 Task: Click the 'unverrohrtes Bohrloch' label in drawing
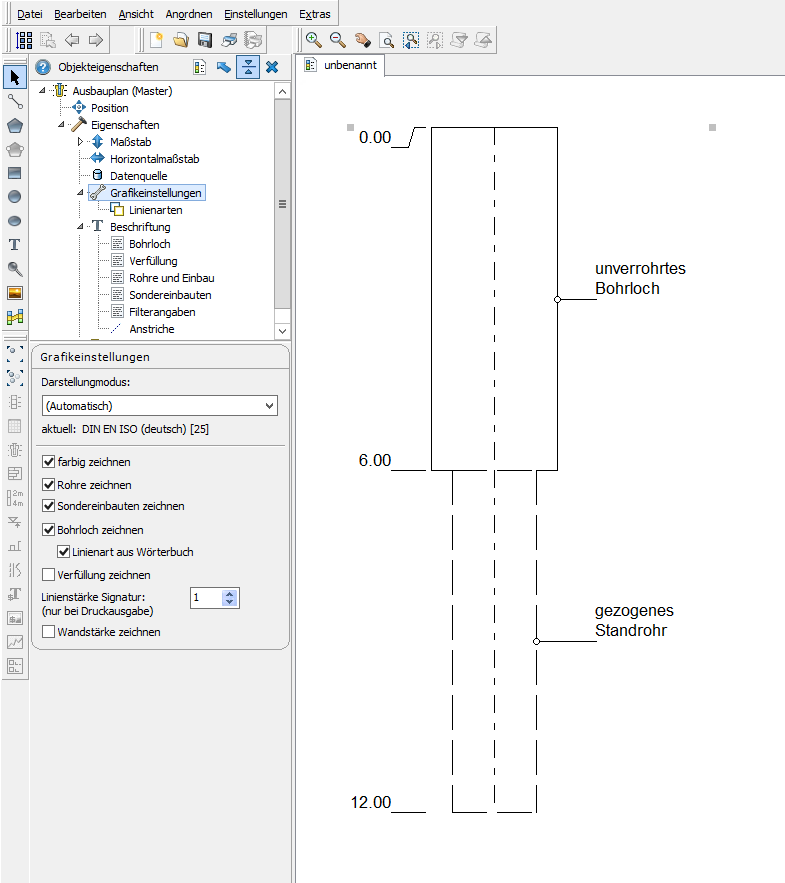640,278
